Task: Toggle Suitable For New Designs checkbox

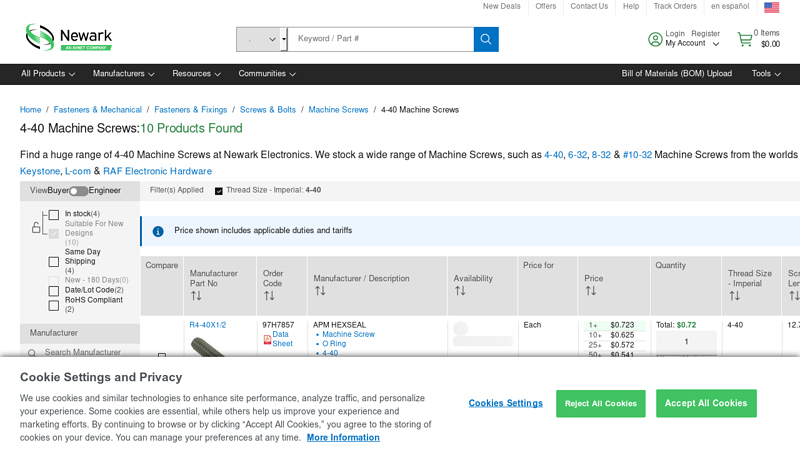Action: [x=54, y=234]
